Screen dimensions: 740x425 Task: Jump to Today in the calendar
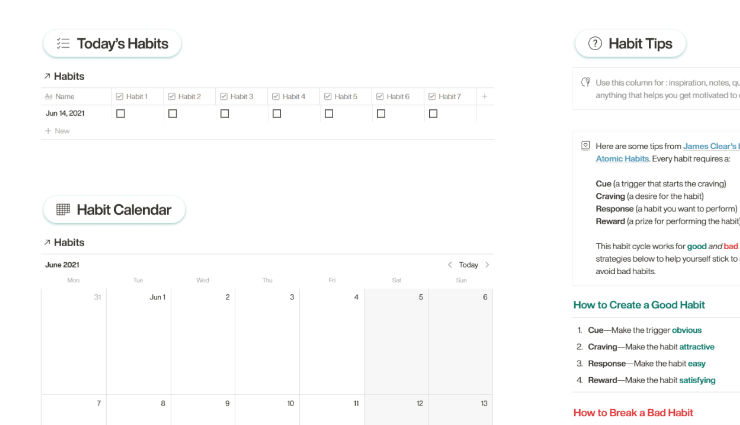(x=468, y=265)
